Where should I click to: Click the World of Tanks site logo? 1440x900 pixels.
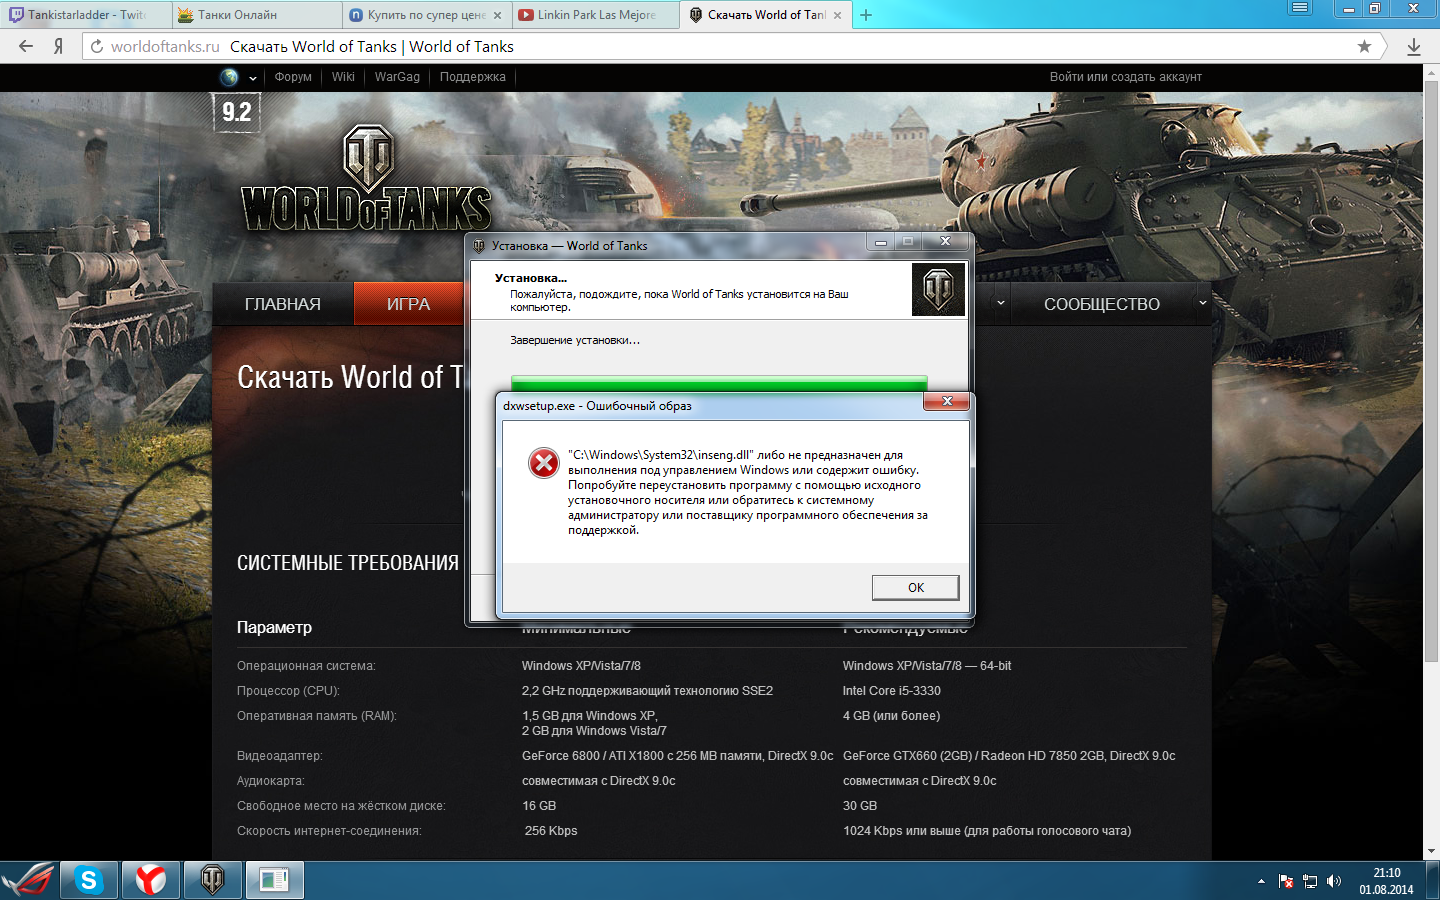coord(367,178)
